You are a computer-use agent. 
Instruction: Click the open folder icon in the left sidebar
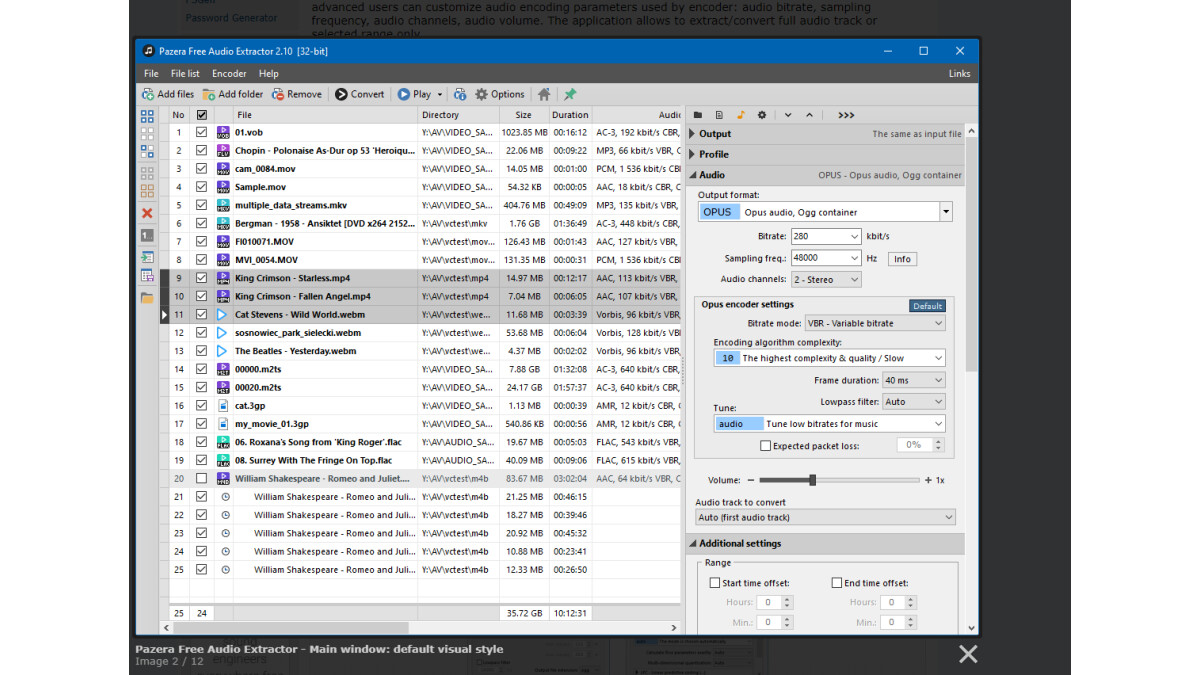point(146,294)
